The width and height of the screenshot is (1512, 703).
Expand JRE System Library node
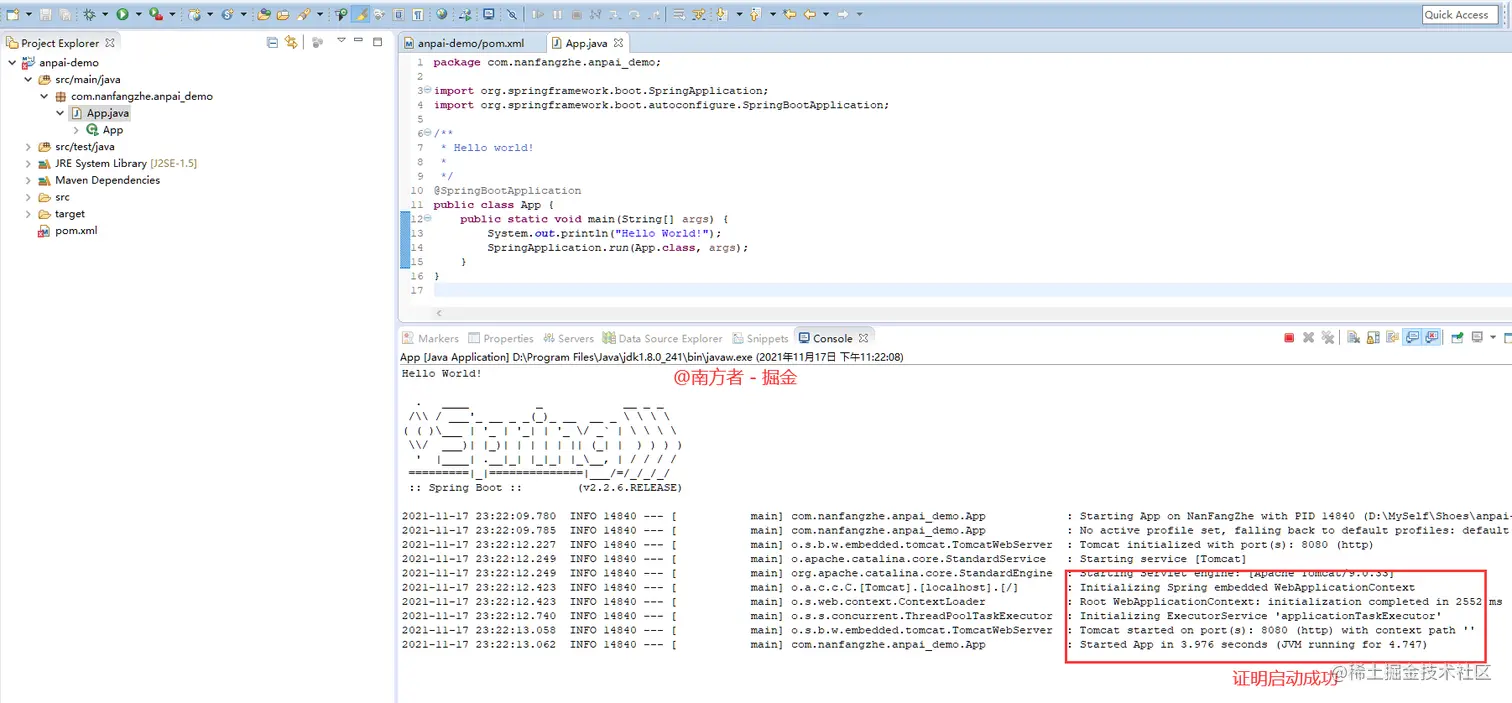(x=28, y=163)
